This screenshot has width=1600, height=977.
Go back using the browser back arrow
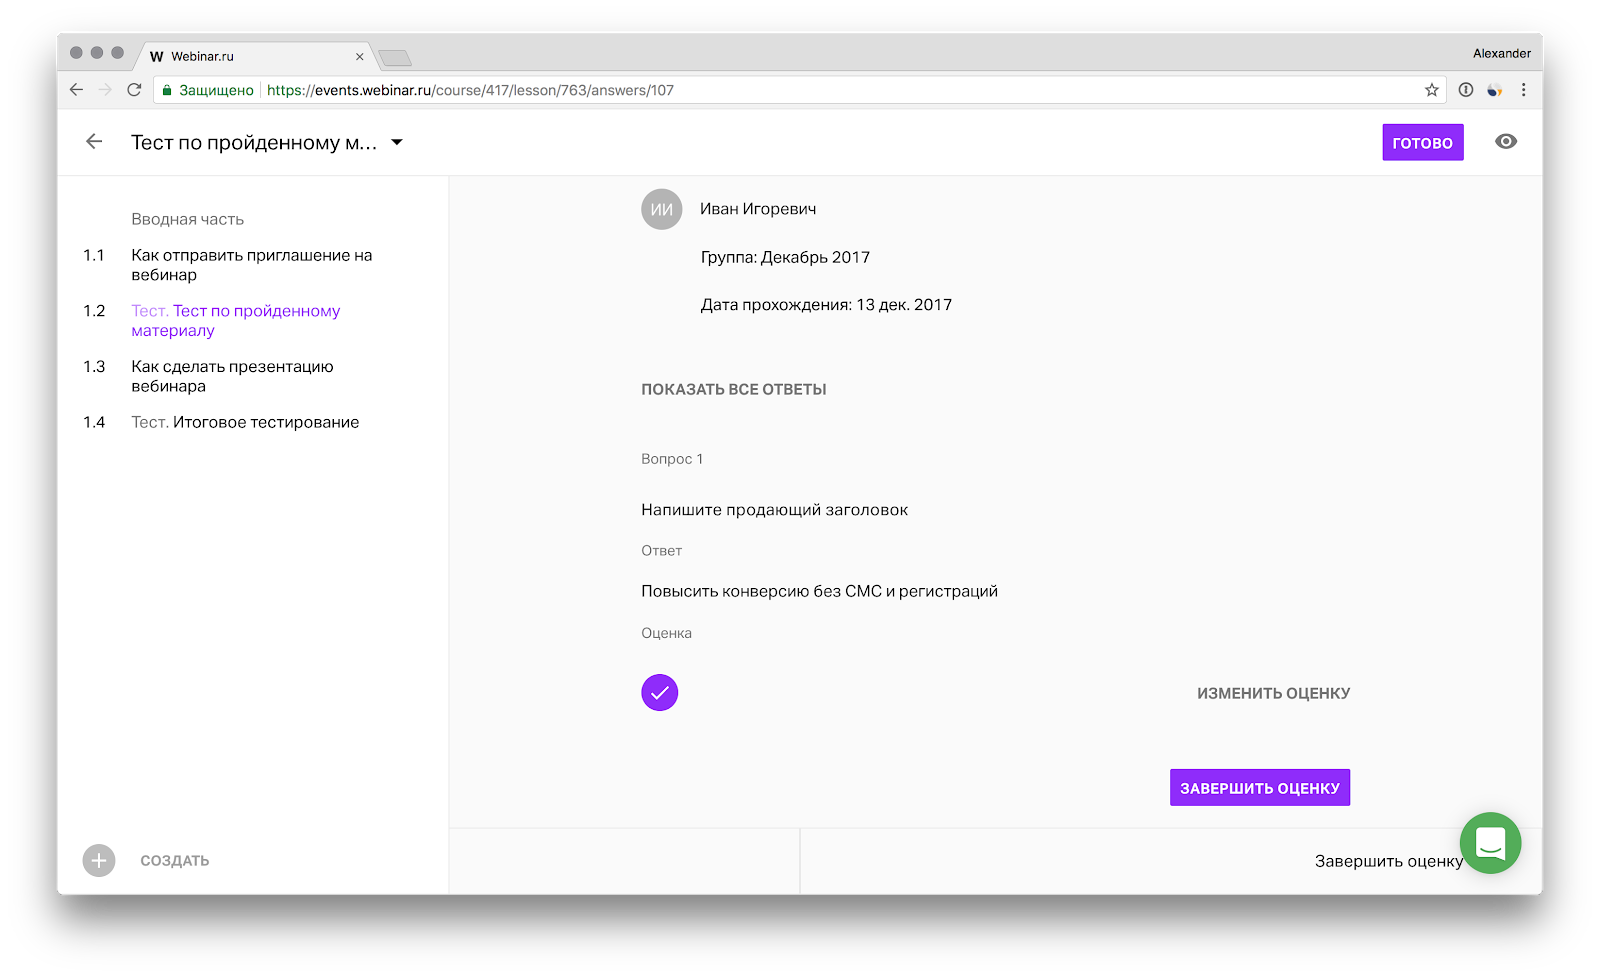click(x=77, y=90)
